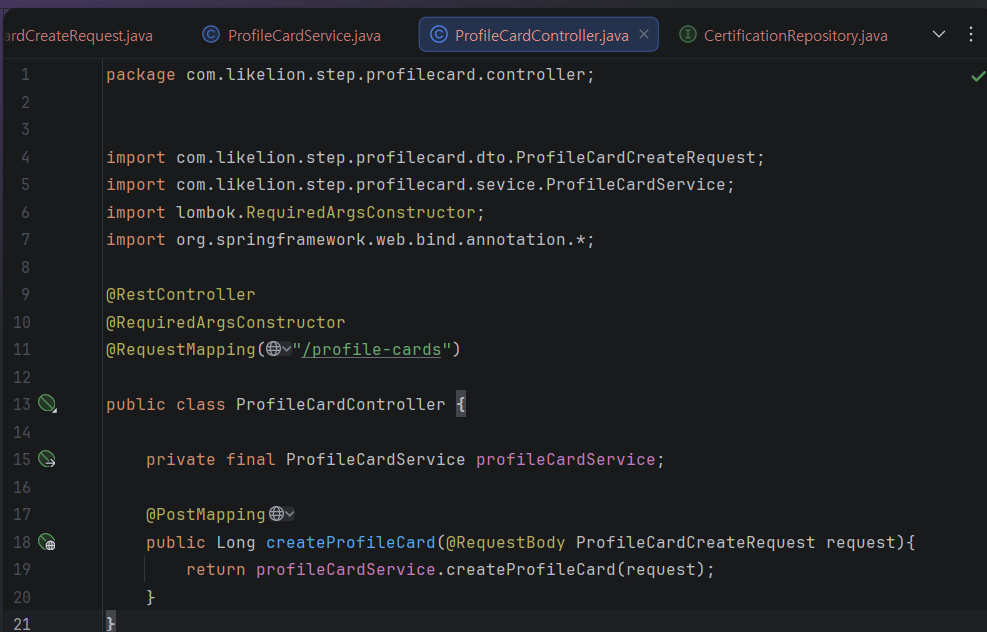Click the closing brace on line 21
Viewport: 987px width, 632px height.
(x=111, y=623)
